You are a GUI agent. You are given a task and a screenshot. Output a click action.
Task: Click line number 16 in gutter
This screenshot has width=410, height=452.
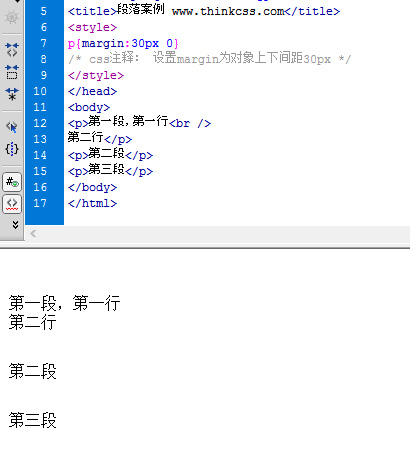point(40,187)
